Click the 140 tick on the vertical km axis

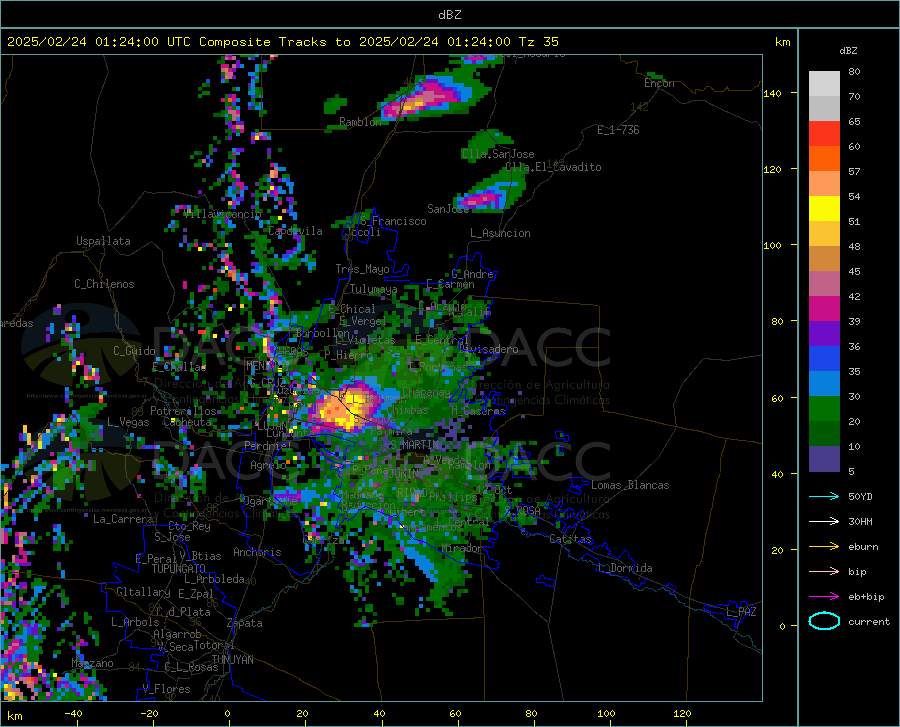(x=772, y=93)
